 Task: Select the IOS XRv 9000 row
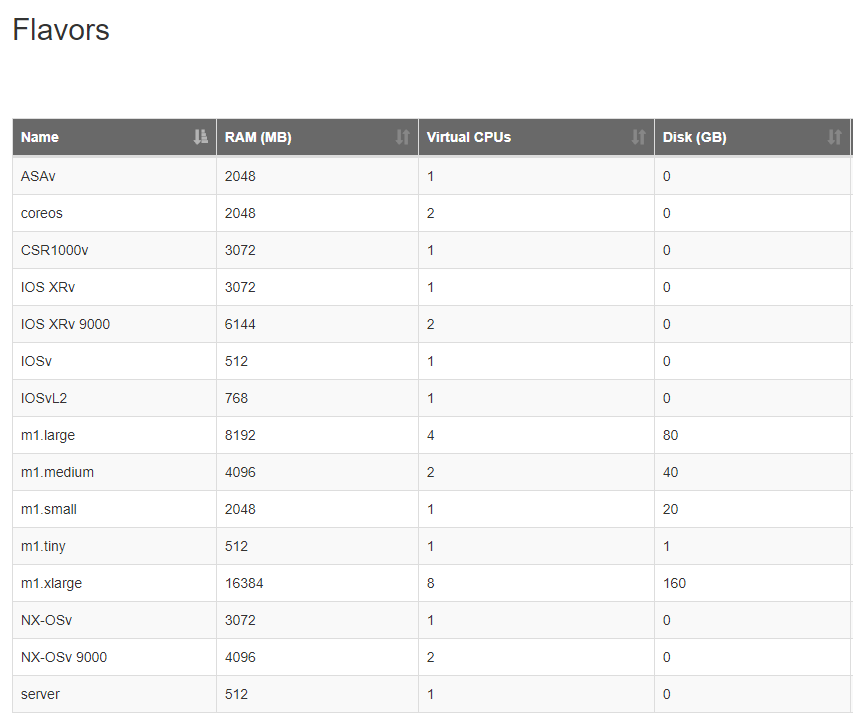click(x=432, y=324)
